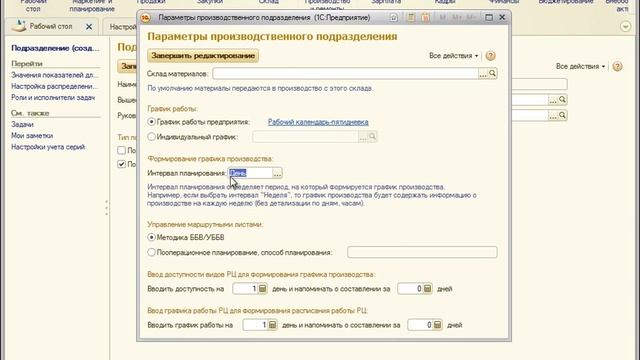
Task: Click Вводить доступность на number field
Action: [245, 289]
